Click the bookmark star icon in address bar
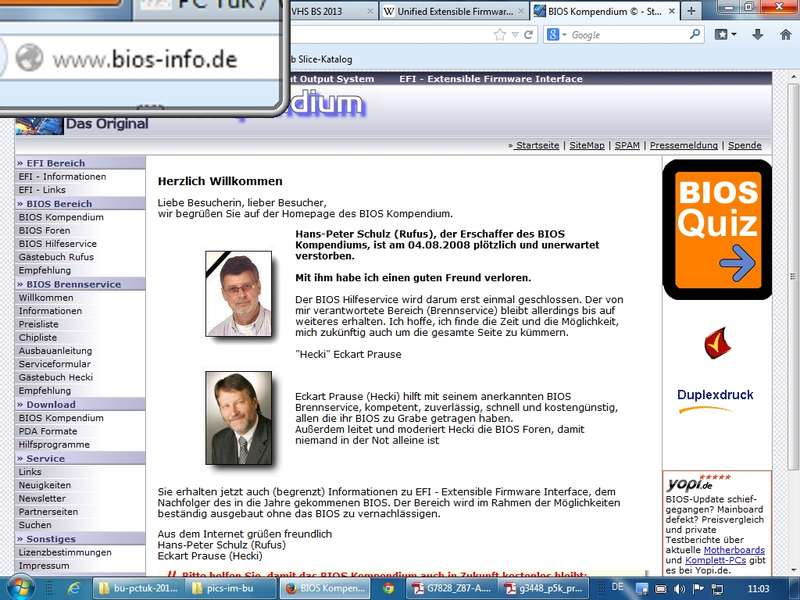 pyautogui.click(x=500, y=35)
